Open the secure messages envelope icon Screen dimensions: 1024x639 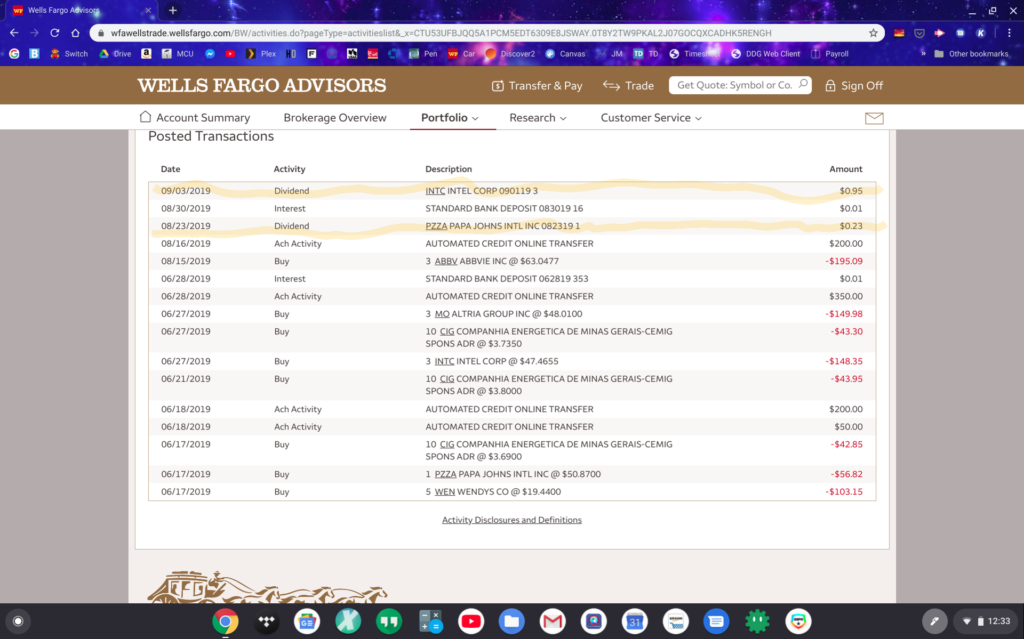click(x=874, y=118)
